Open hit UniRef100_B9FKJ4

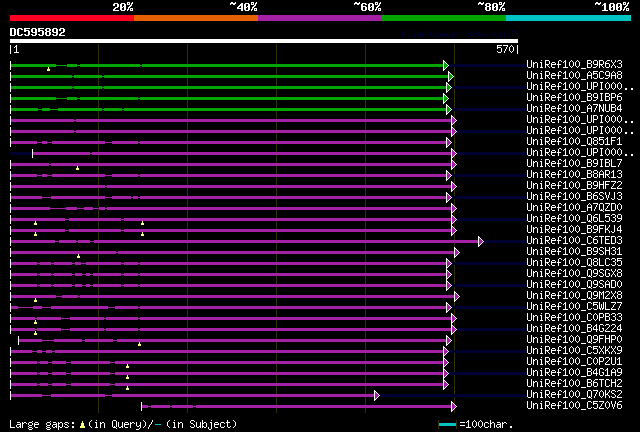pyautogui.click(x=574, y=229)
